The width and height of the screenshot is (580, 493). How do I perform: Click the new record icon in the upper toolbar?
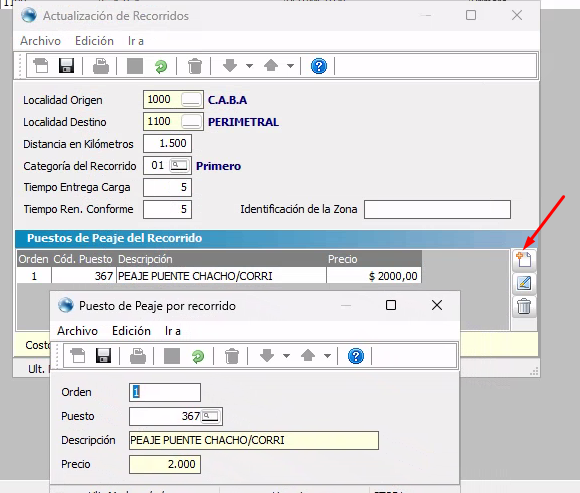click(x=41, y=66)
